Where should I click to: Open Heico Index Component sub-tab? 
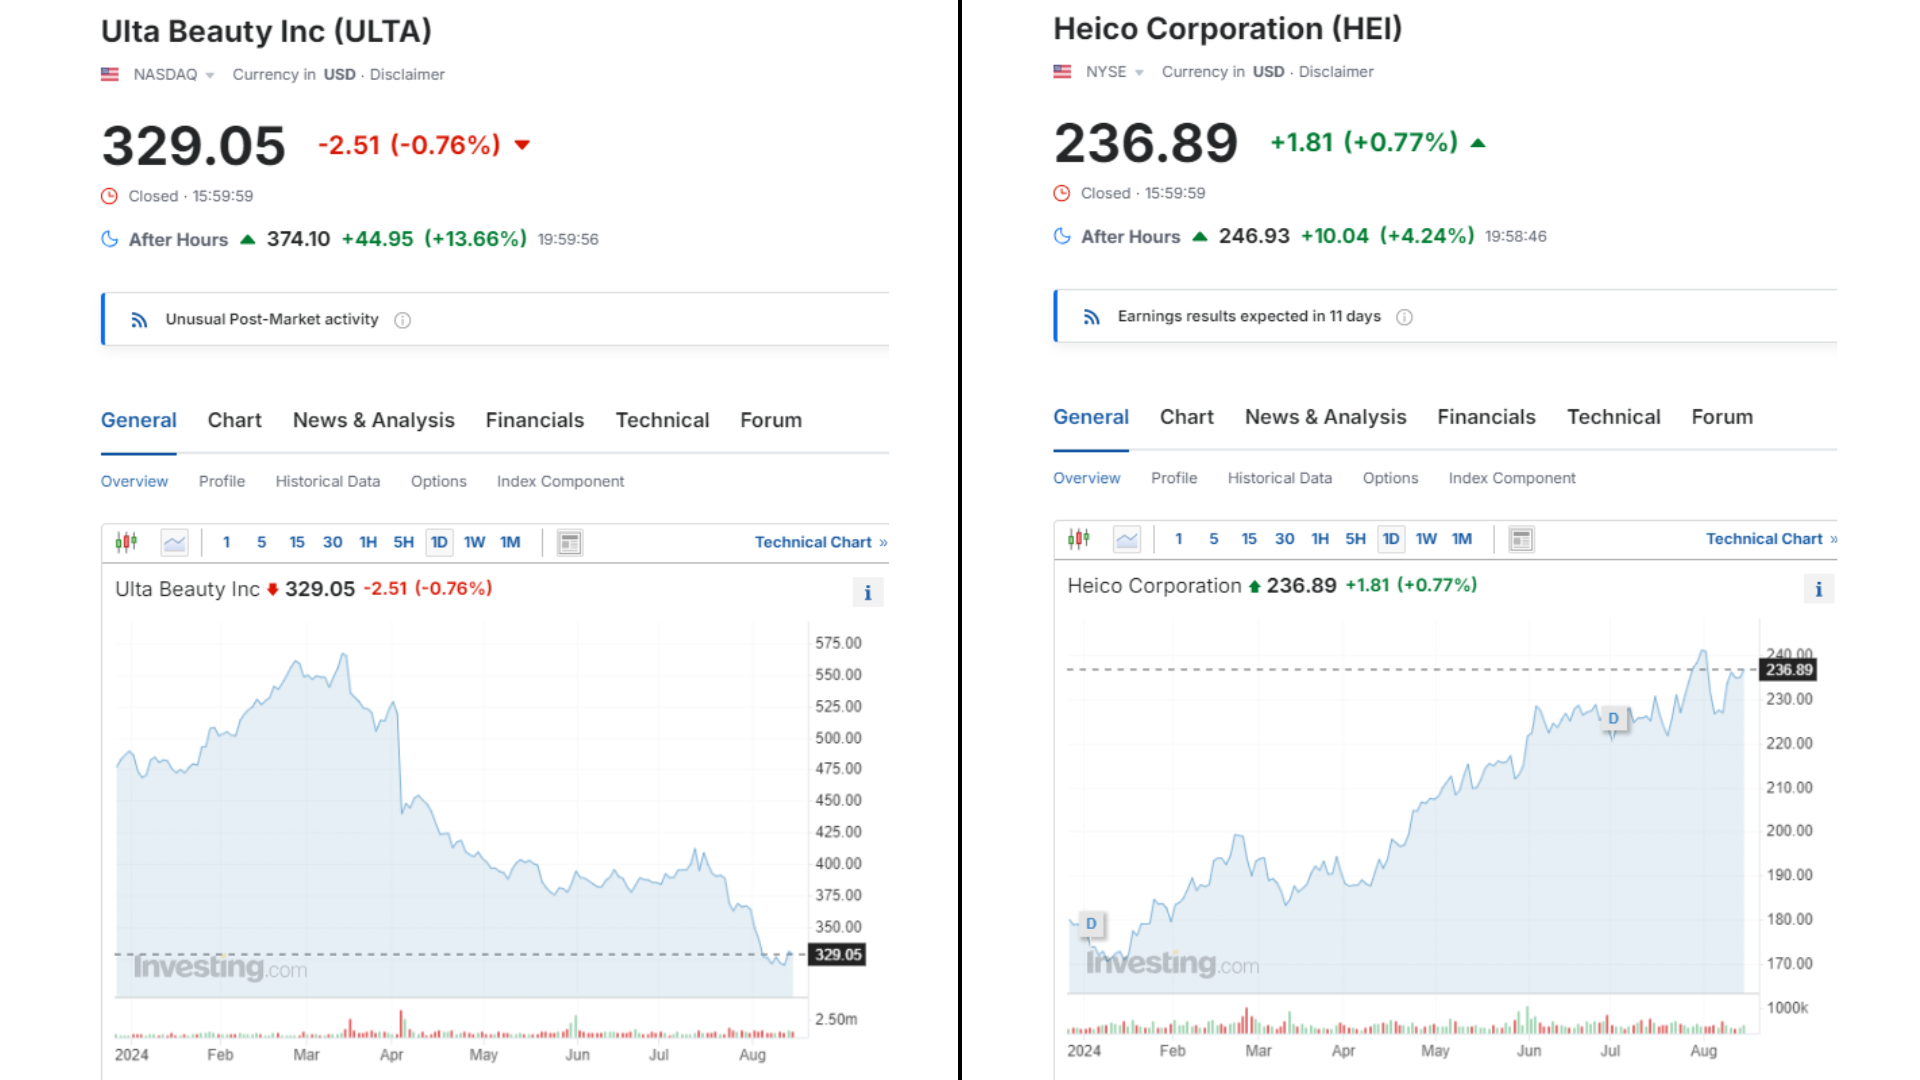coord(1511,478)
